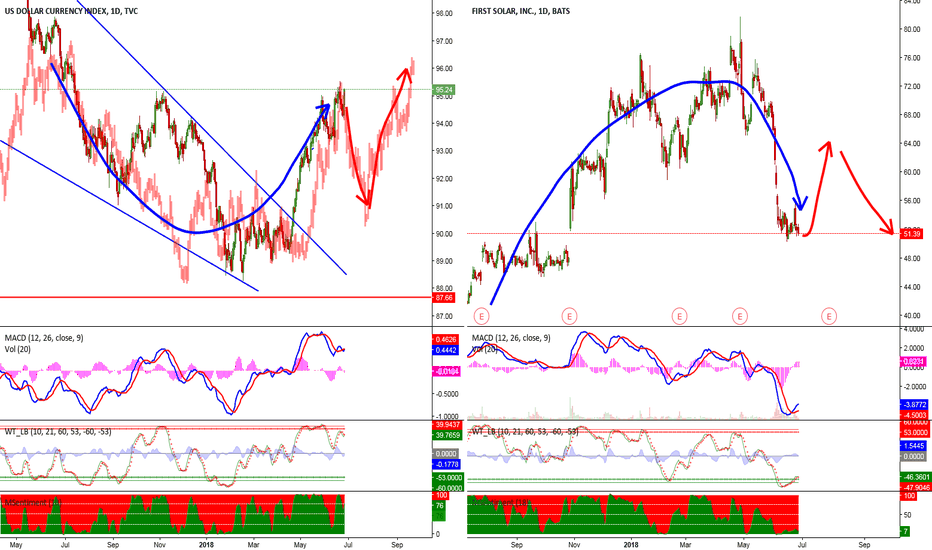Select the red 87.66 support price label
932x550 pixels.
click(x=444, y=297)
